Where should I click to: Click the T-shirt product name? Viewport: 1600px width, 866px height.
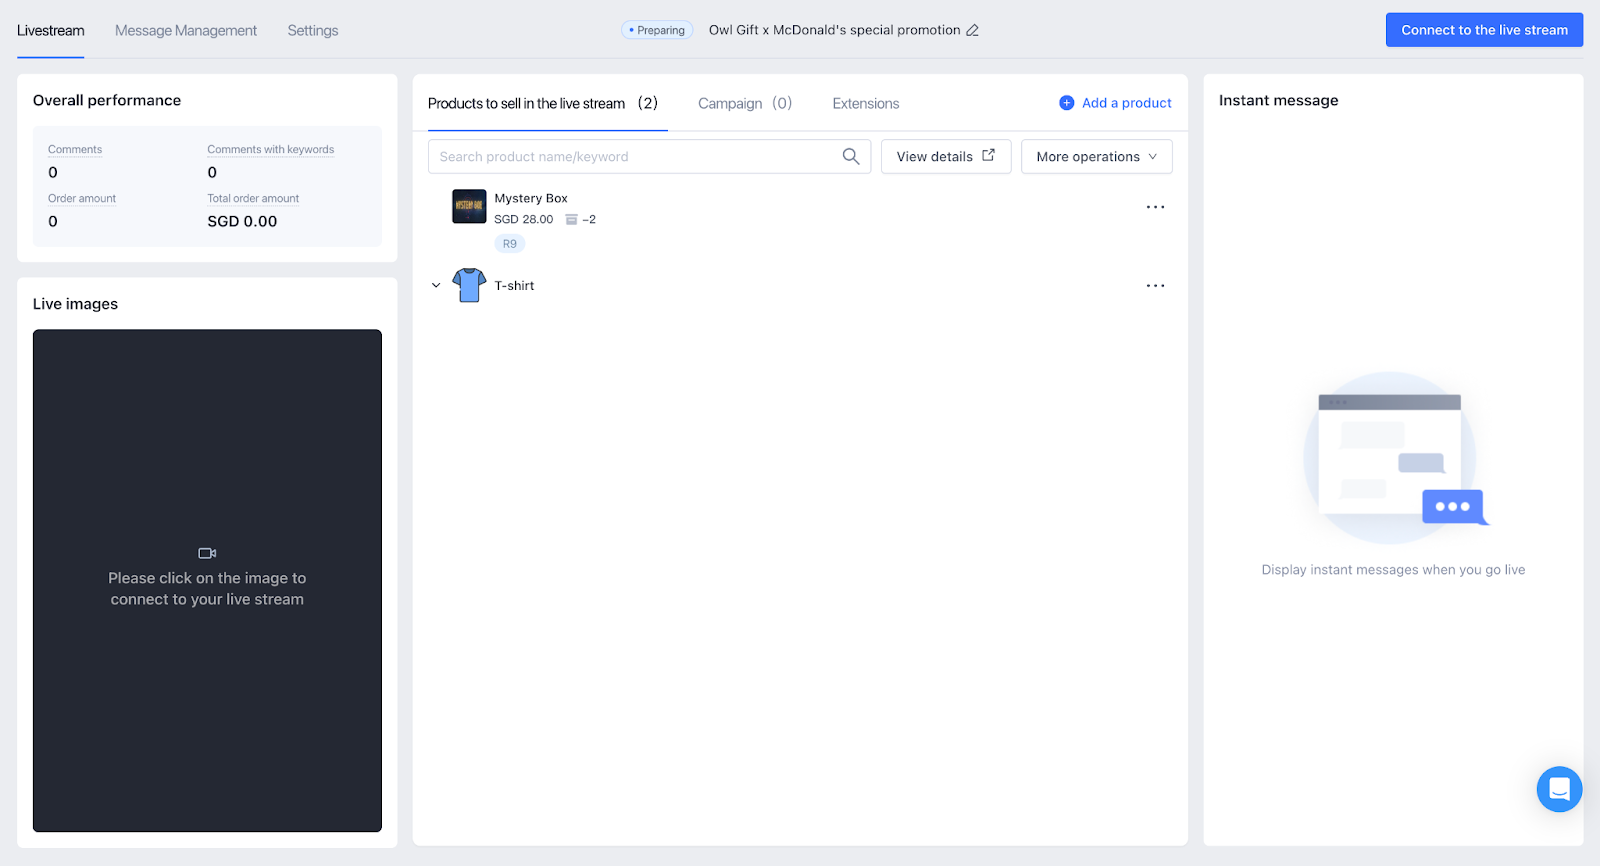[x=514, y=286]
